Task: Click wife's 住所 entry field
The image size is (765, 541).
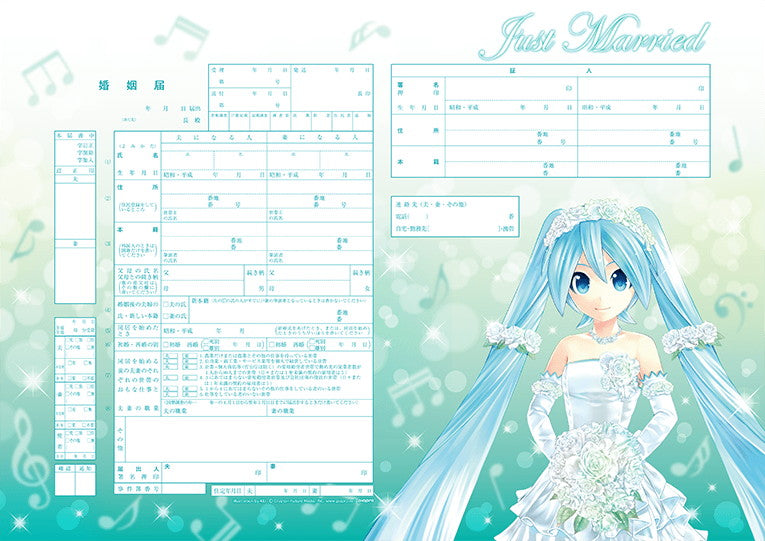Action: click(x=320, y=194)
